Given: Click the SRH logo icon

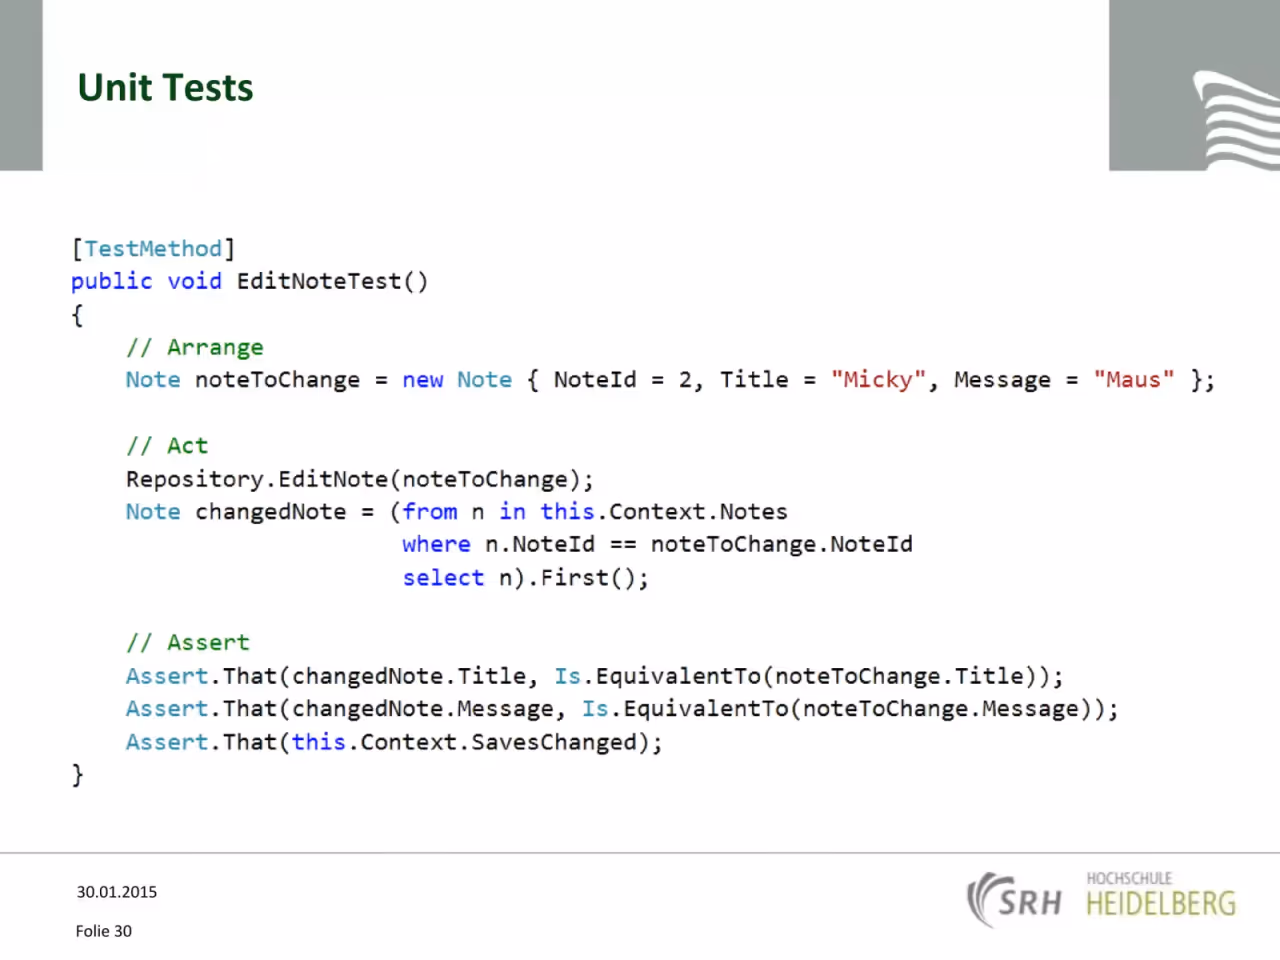Looking at the screenshot, I should [x=1013, y=899].
